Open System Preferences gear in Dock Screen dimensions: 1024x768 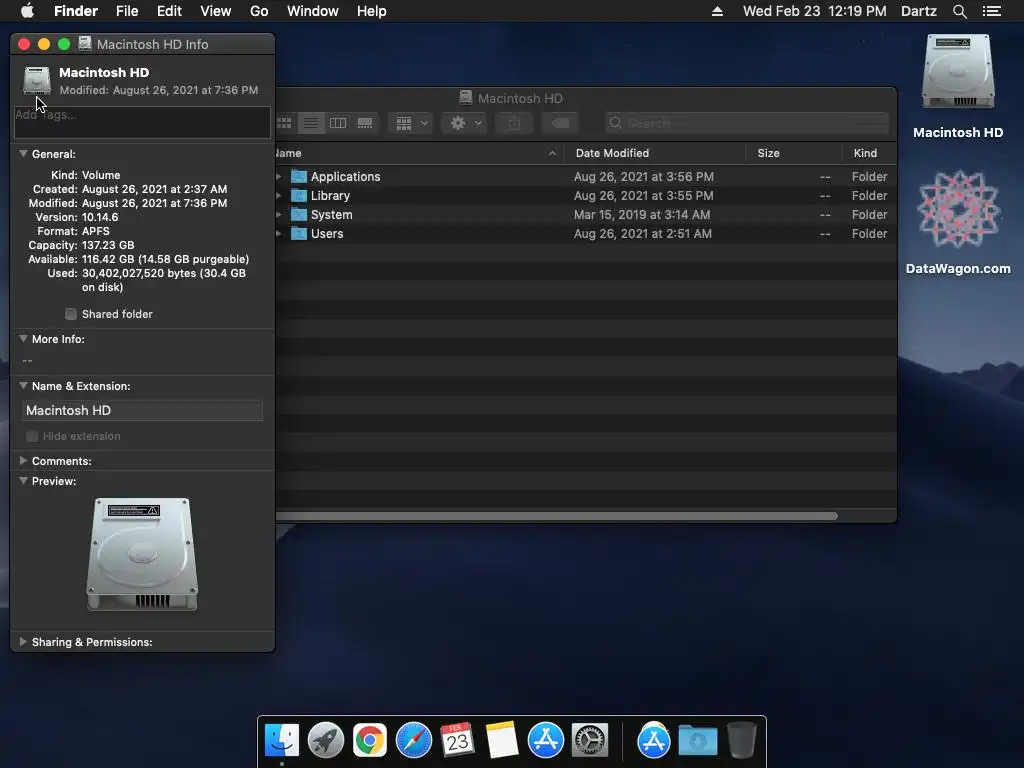click(590, 741)
